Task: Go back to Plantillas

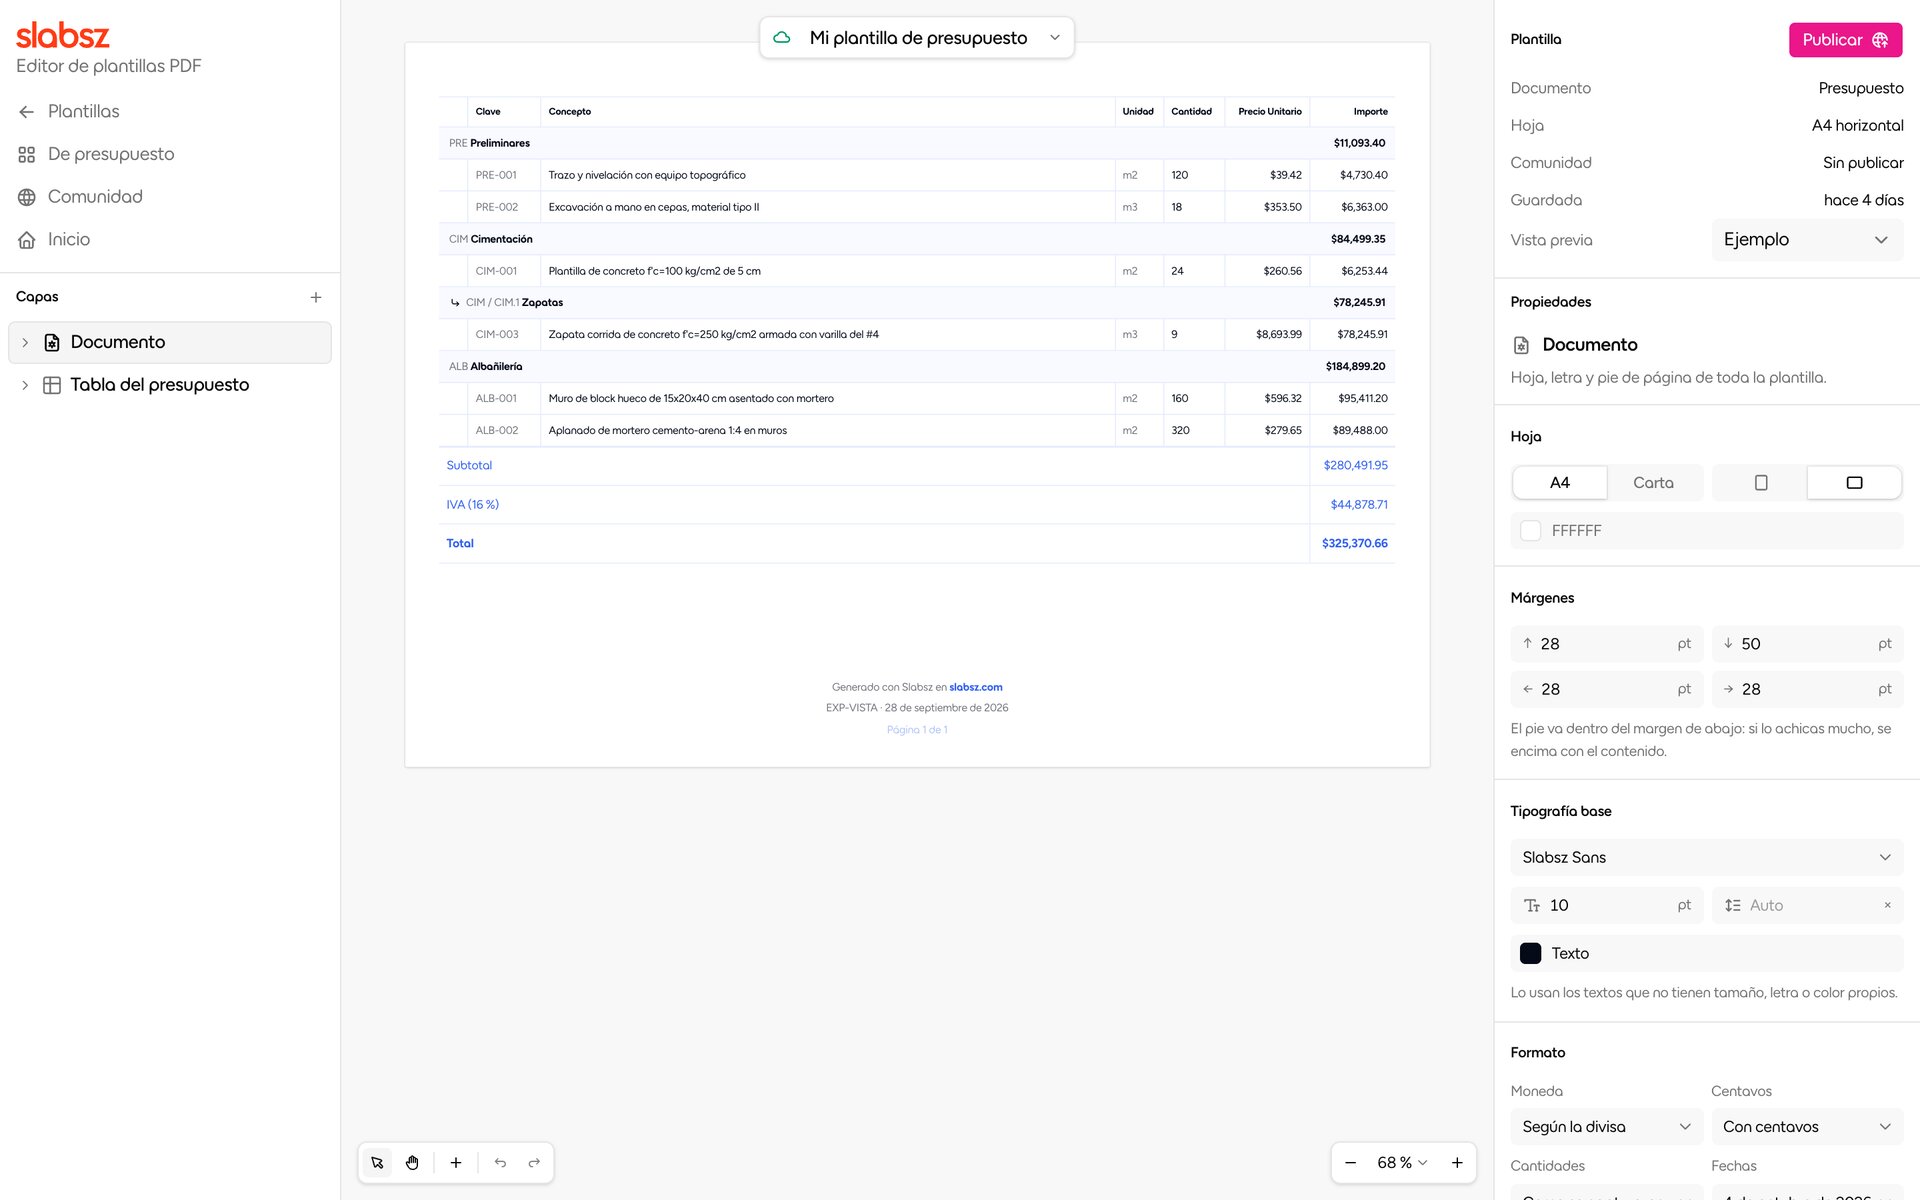Action: [68, 111]
